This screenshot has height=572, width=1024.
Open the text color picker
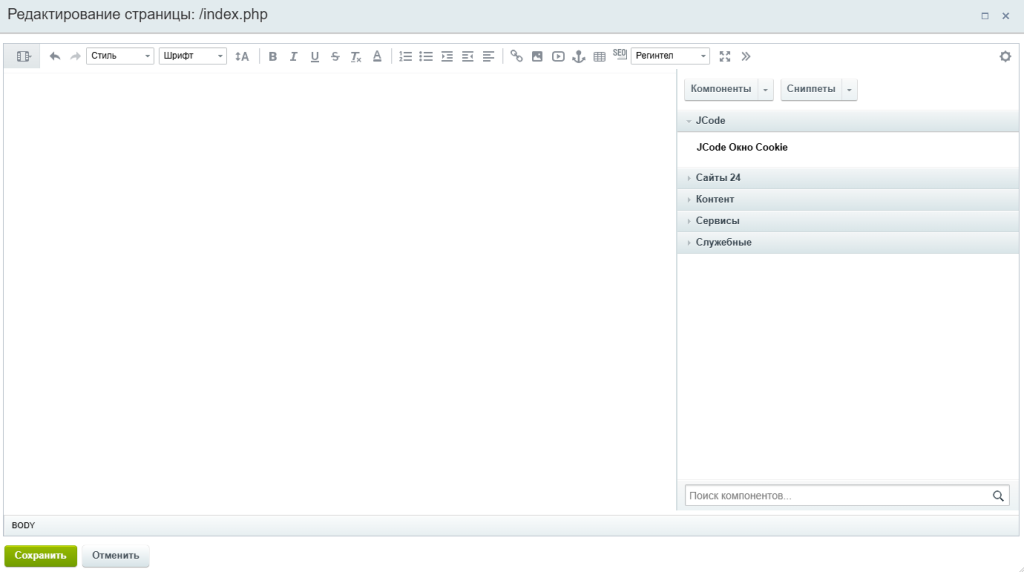377,57
